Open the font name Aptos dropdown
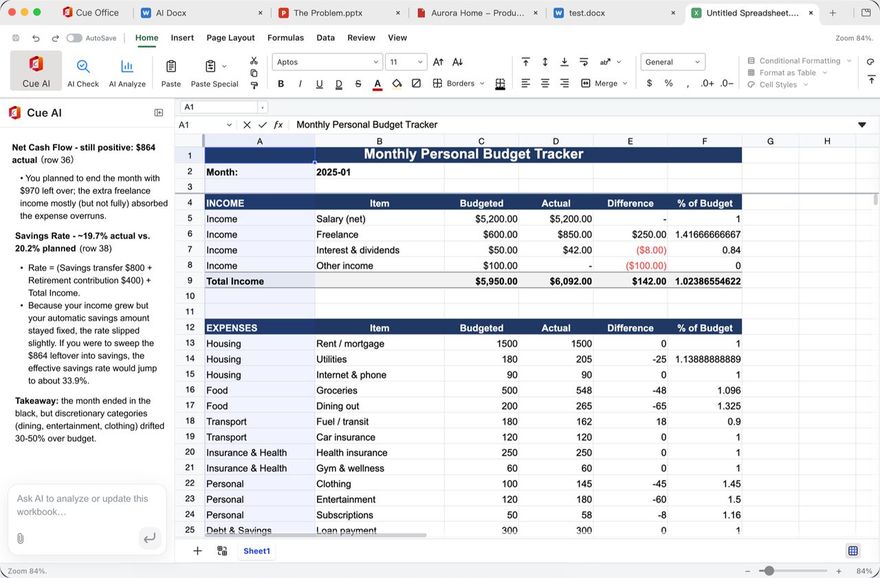This screenshot has height=578, width=880. [x=327, y=62]
